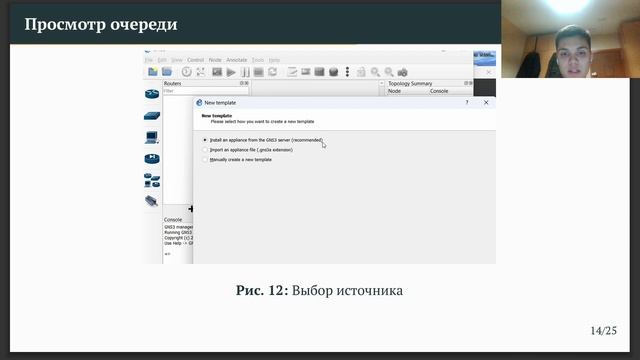The image size is (640, 360).
Task: Open the Annotate menu
Action: 237,60
